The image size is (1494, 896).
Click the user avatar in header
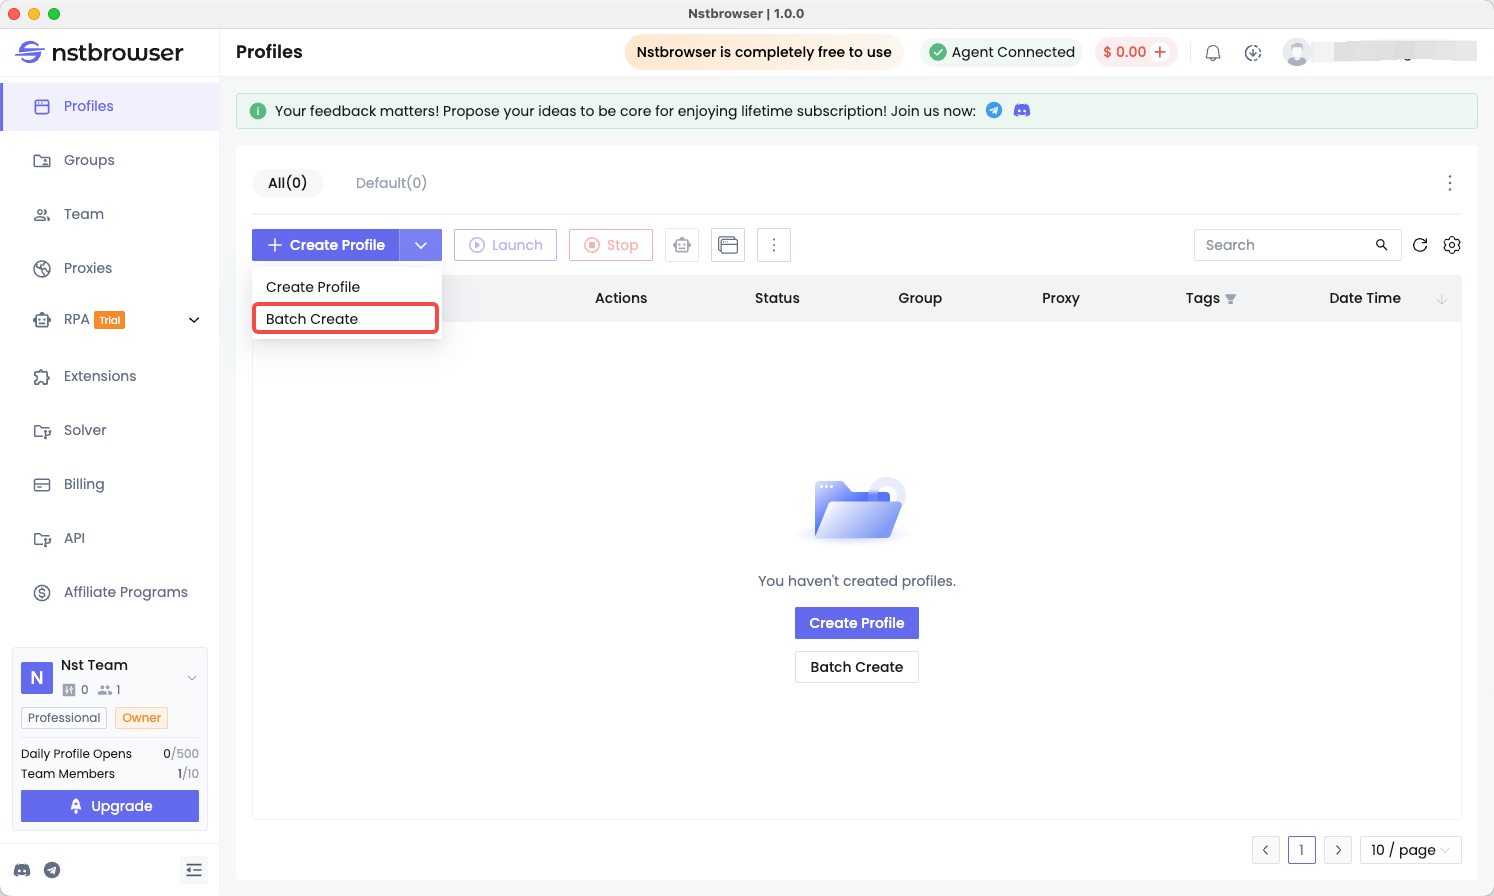pyautogui.click(x=1297, y=52)
